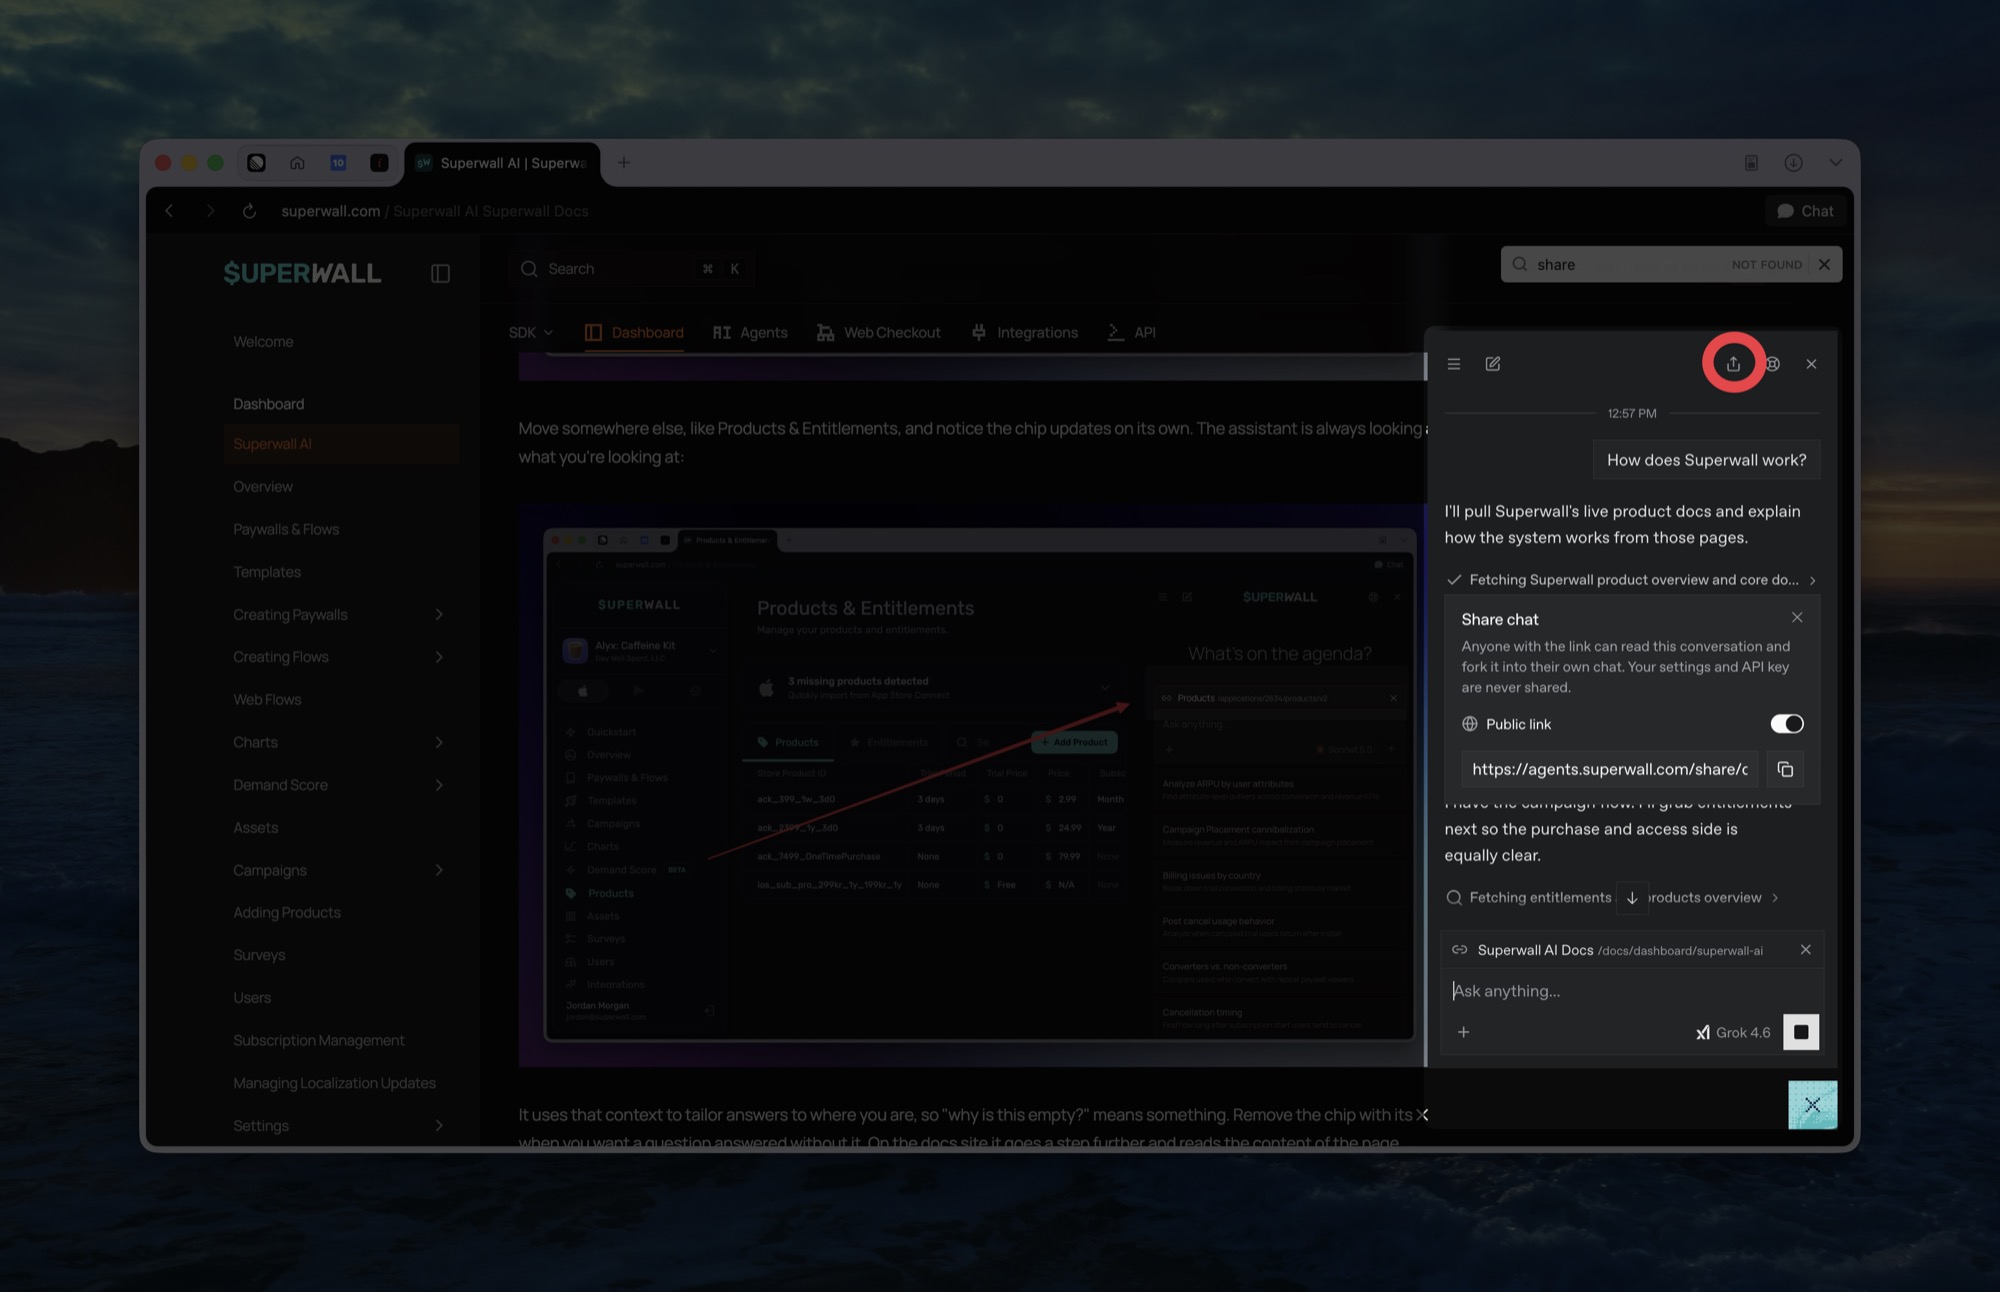Screen dimensions: 2000x1292
Task: Open a new browser tab
Action: [623, 162]
